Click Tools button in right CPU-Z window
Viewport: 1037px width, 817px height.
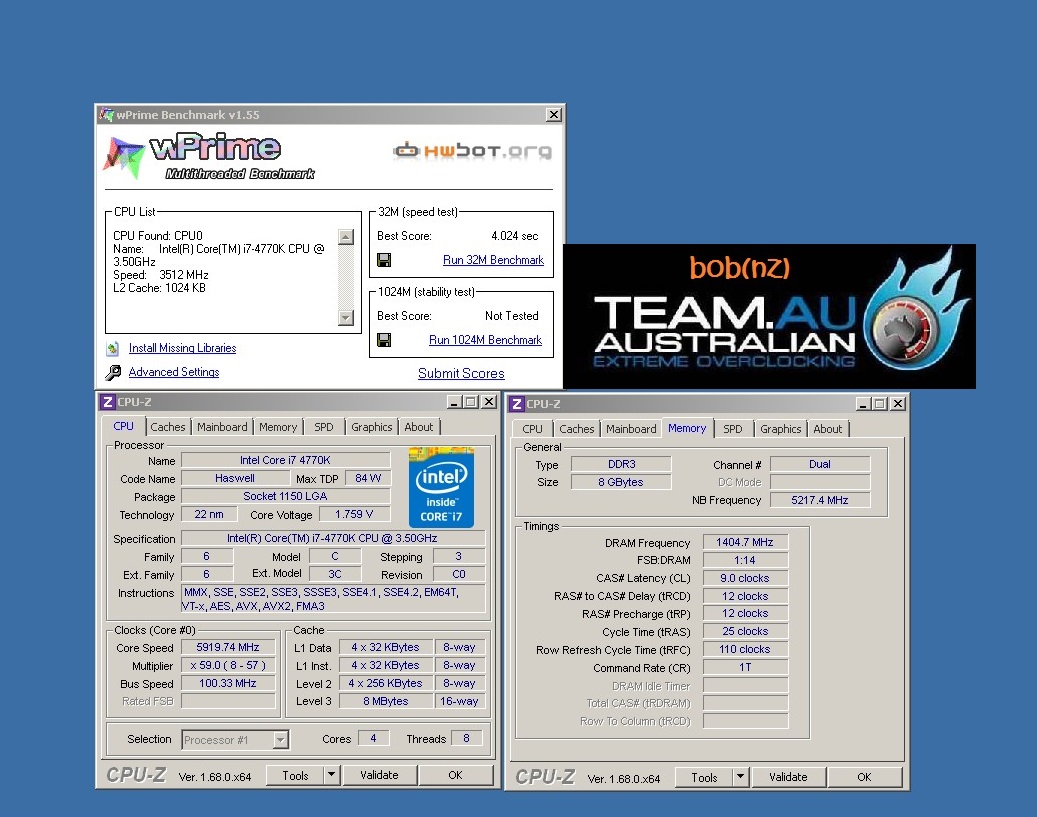(704, 777)
